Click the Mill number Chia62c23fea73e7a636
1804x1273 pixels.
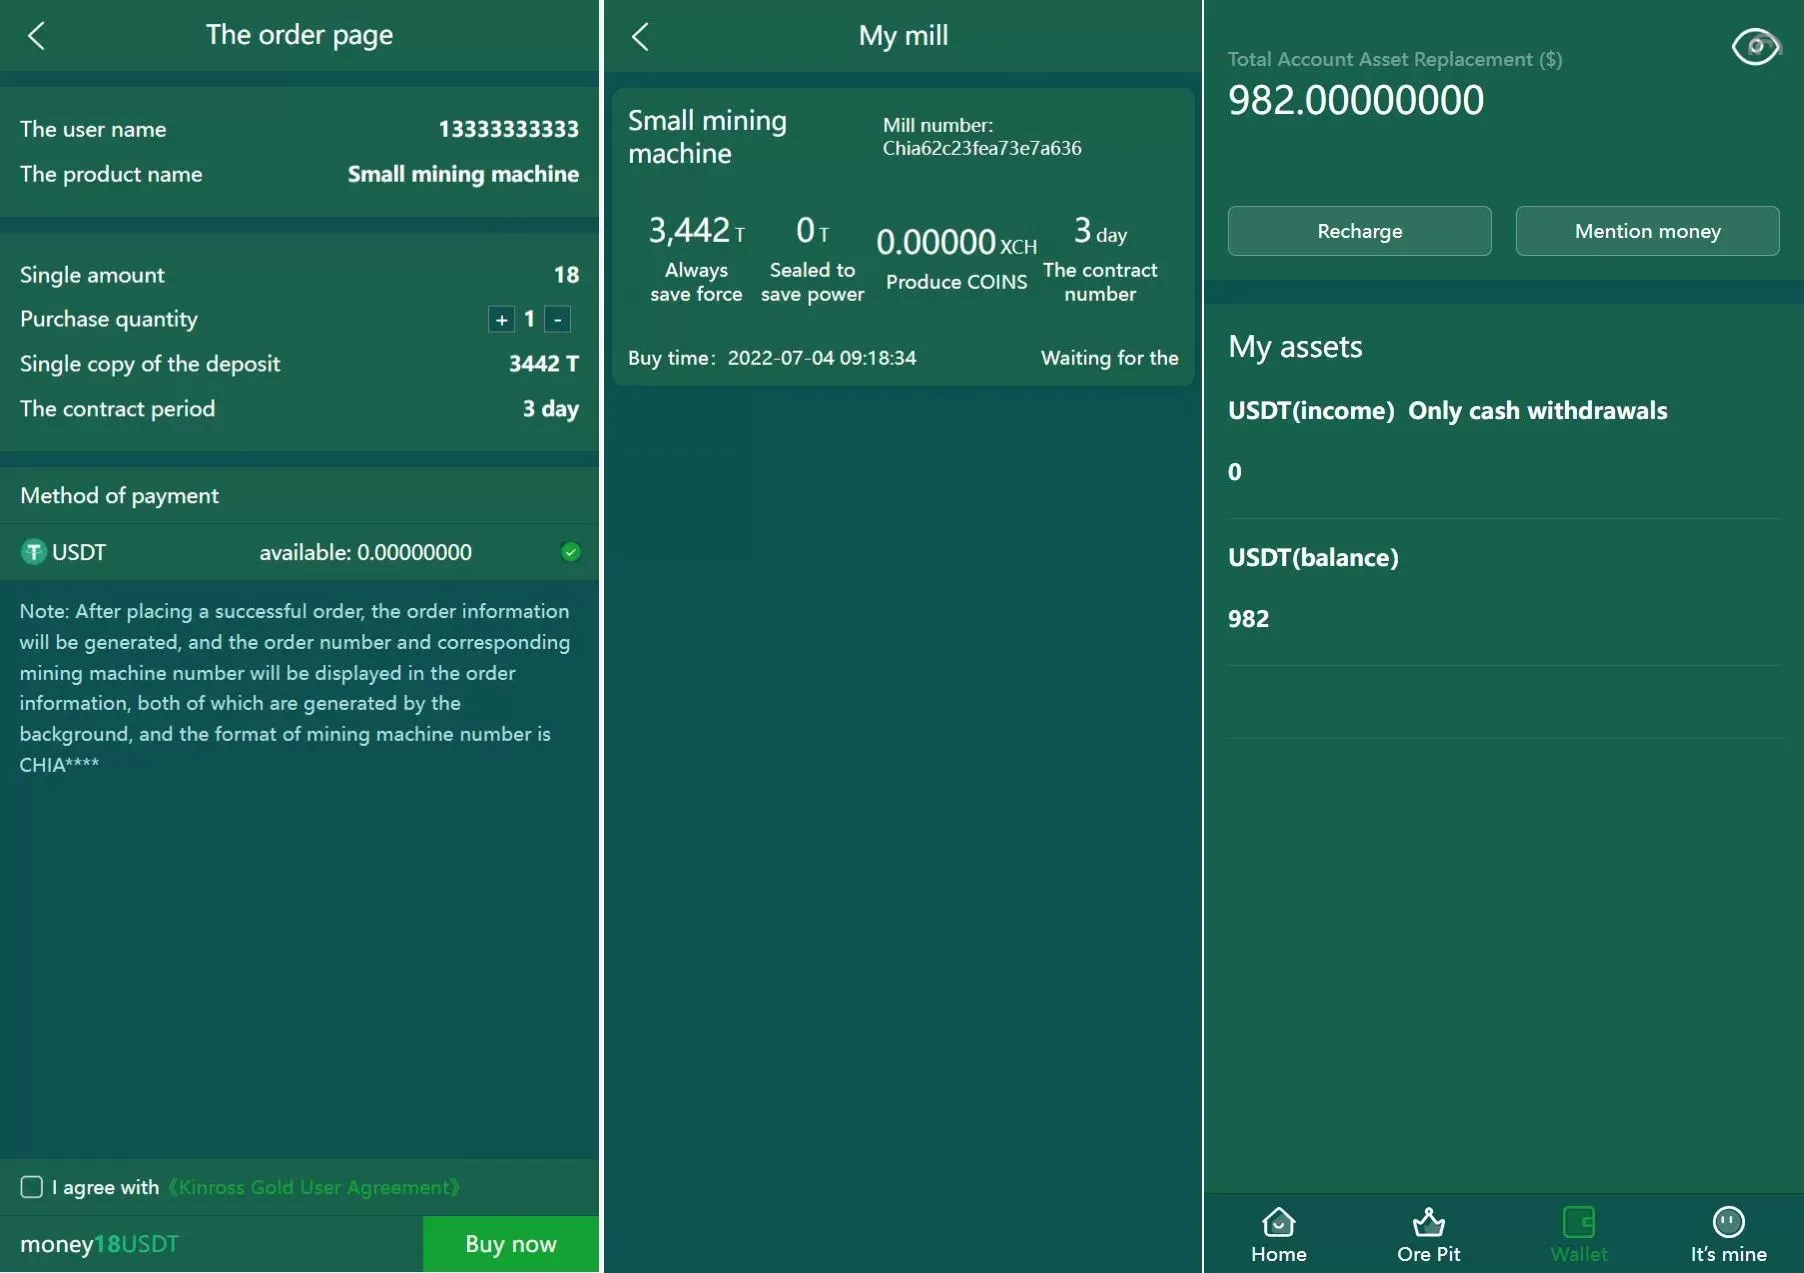click(x=981, y=148)
